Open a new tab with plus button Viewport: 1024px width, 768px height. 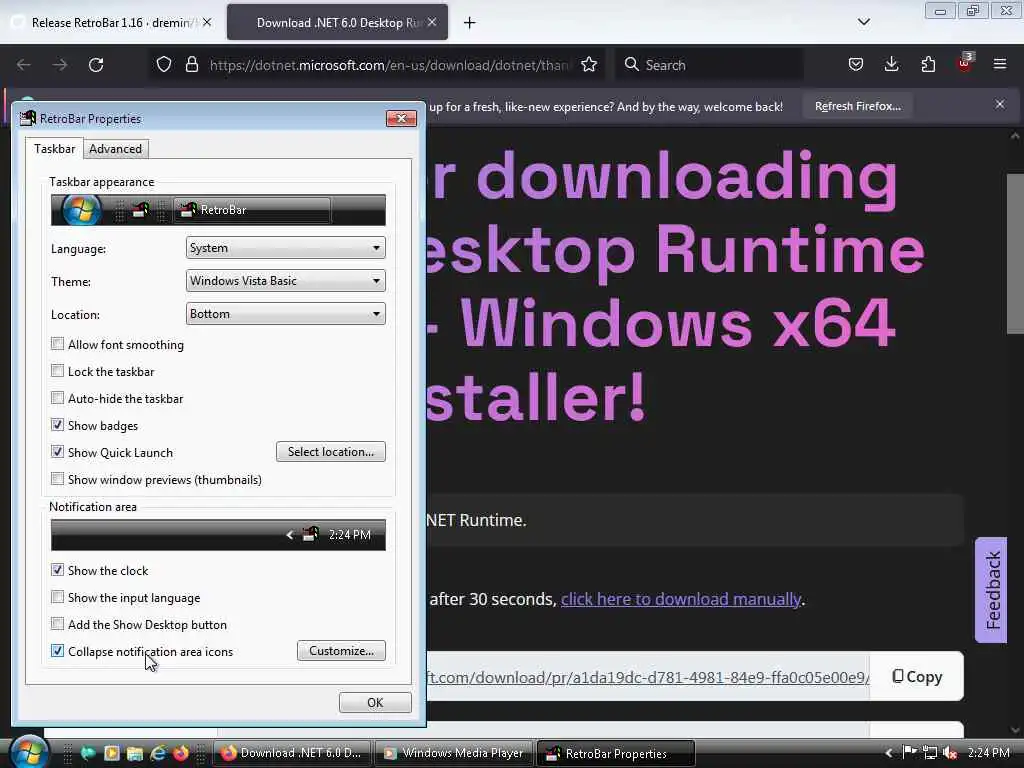(x=470, y=23)
